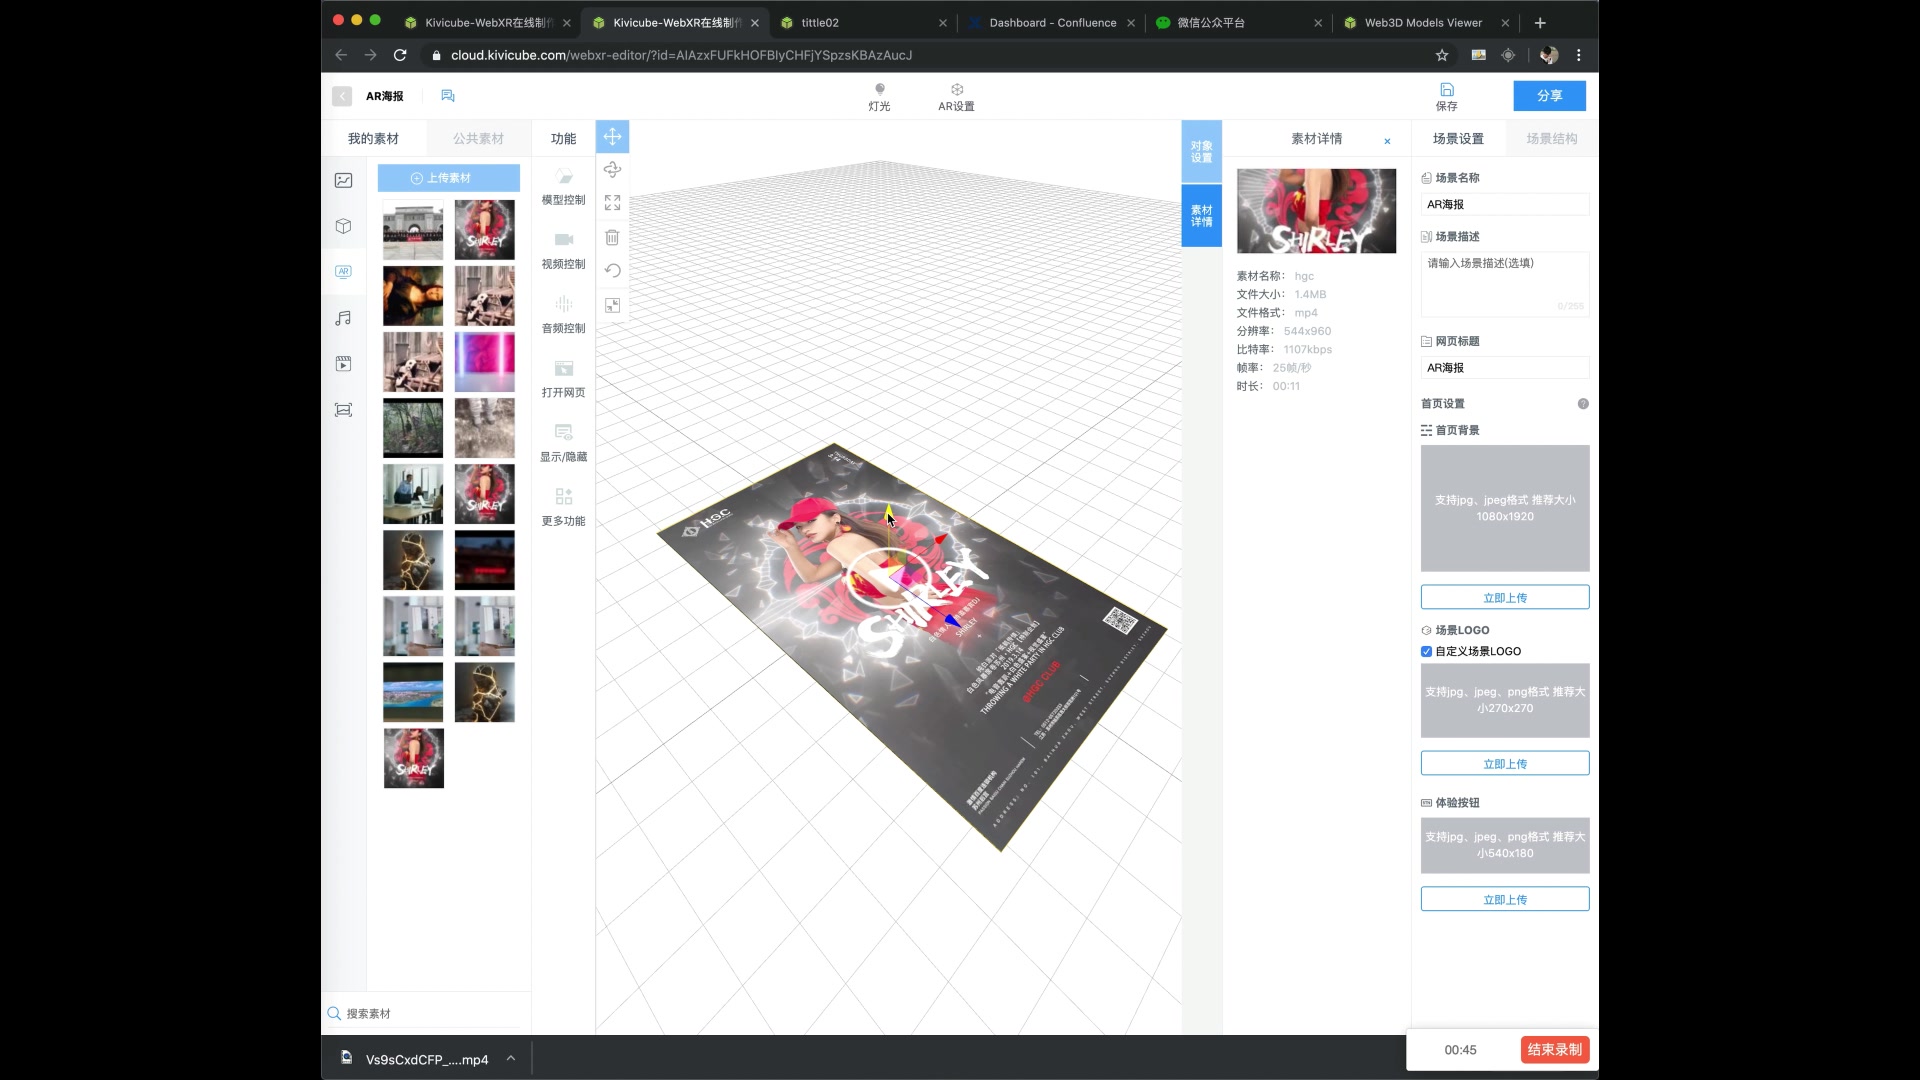Uncheck 自定义场景LOGO checkbox
The height and width of the screenshot is (1080, 1920).
pos(1426,651)
